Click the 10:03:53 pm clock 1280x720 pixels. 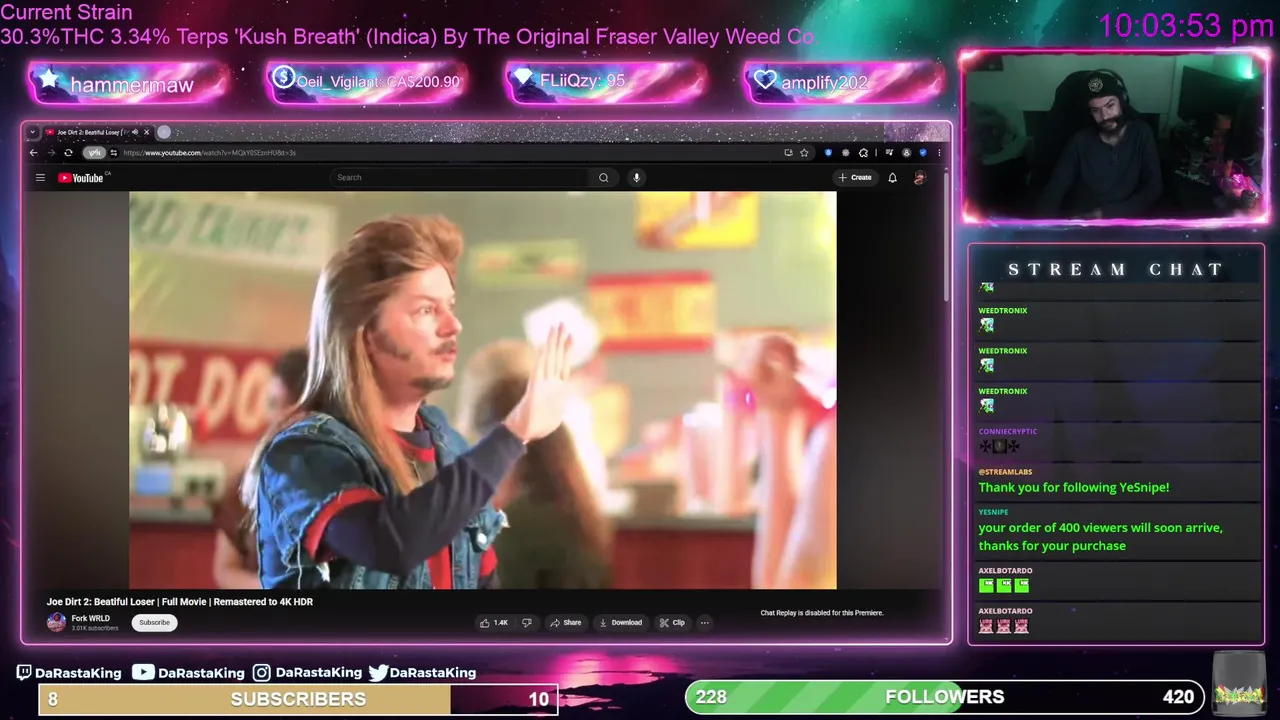tap(1186, 26)
